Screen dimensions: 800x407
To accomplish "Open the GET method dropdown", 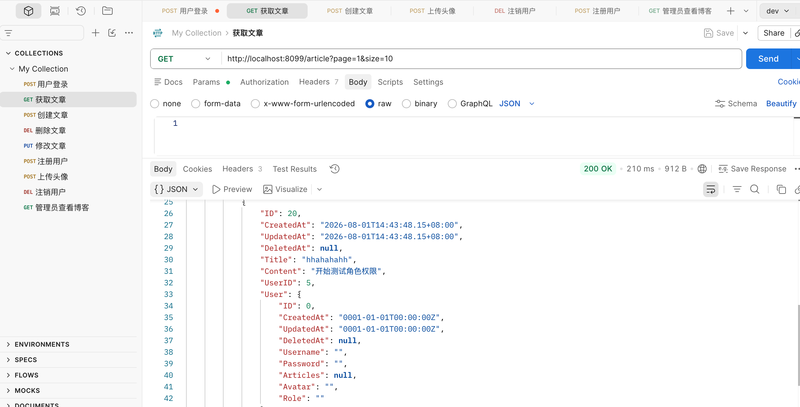I will [186, 59].
